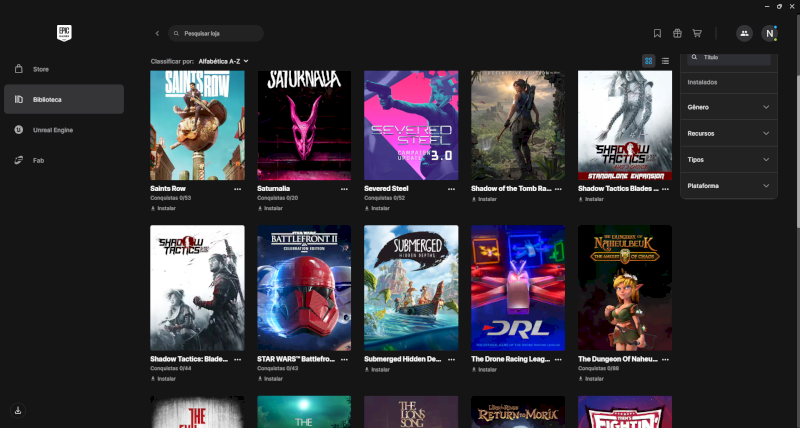
Task: Click the Epic Games logo
Action: [x=64, y=33]
